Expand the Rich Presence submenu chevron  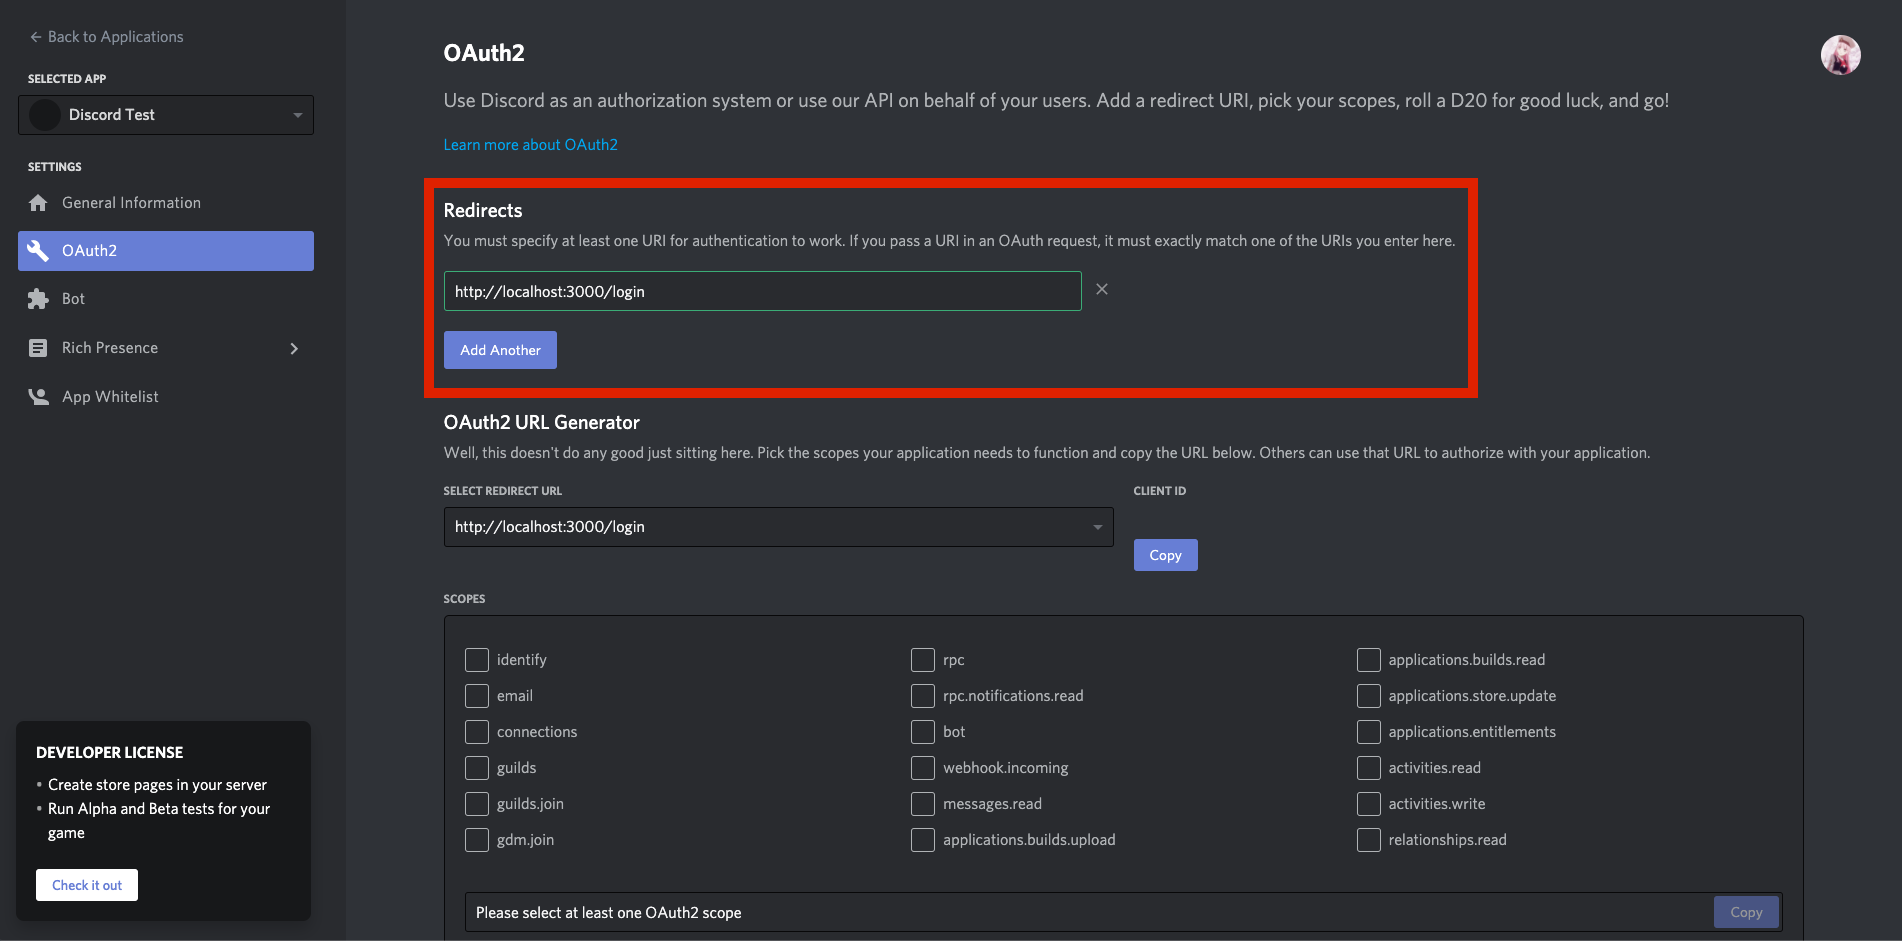294,348
